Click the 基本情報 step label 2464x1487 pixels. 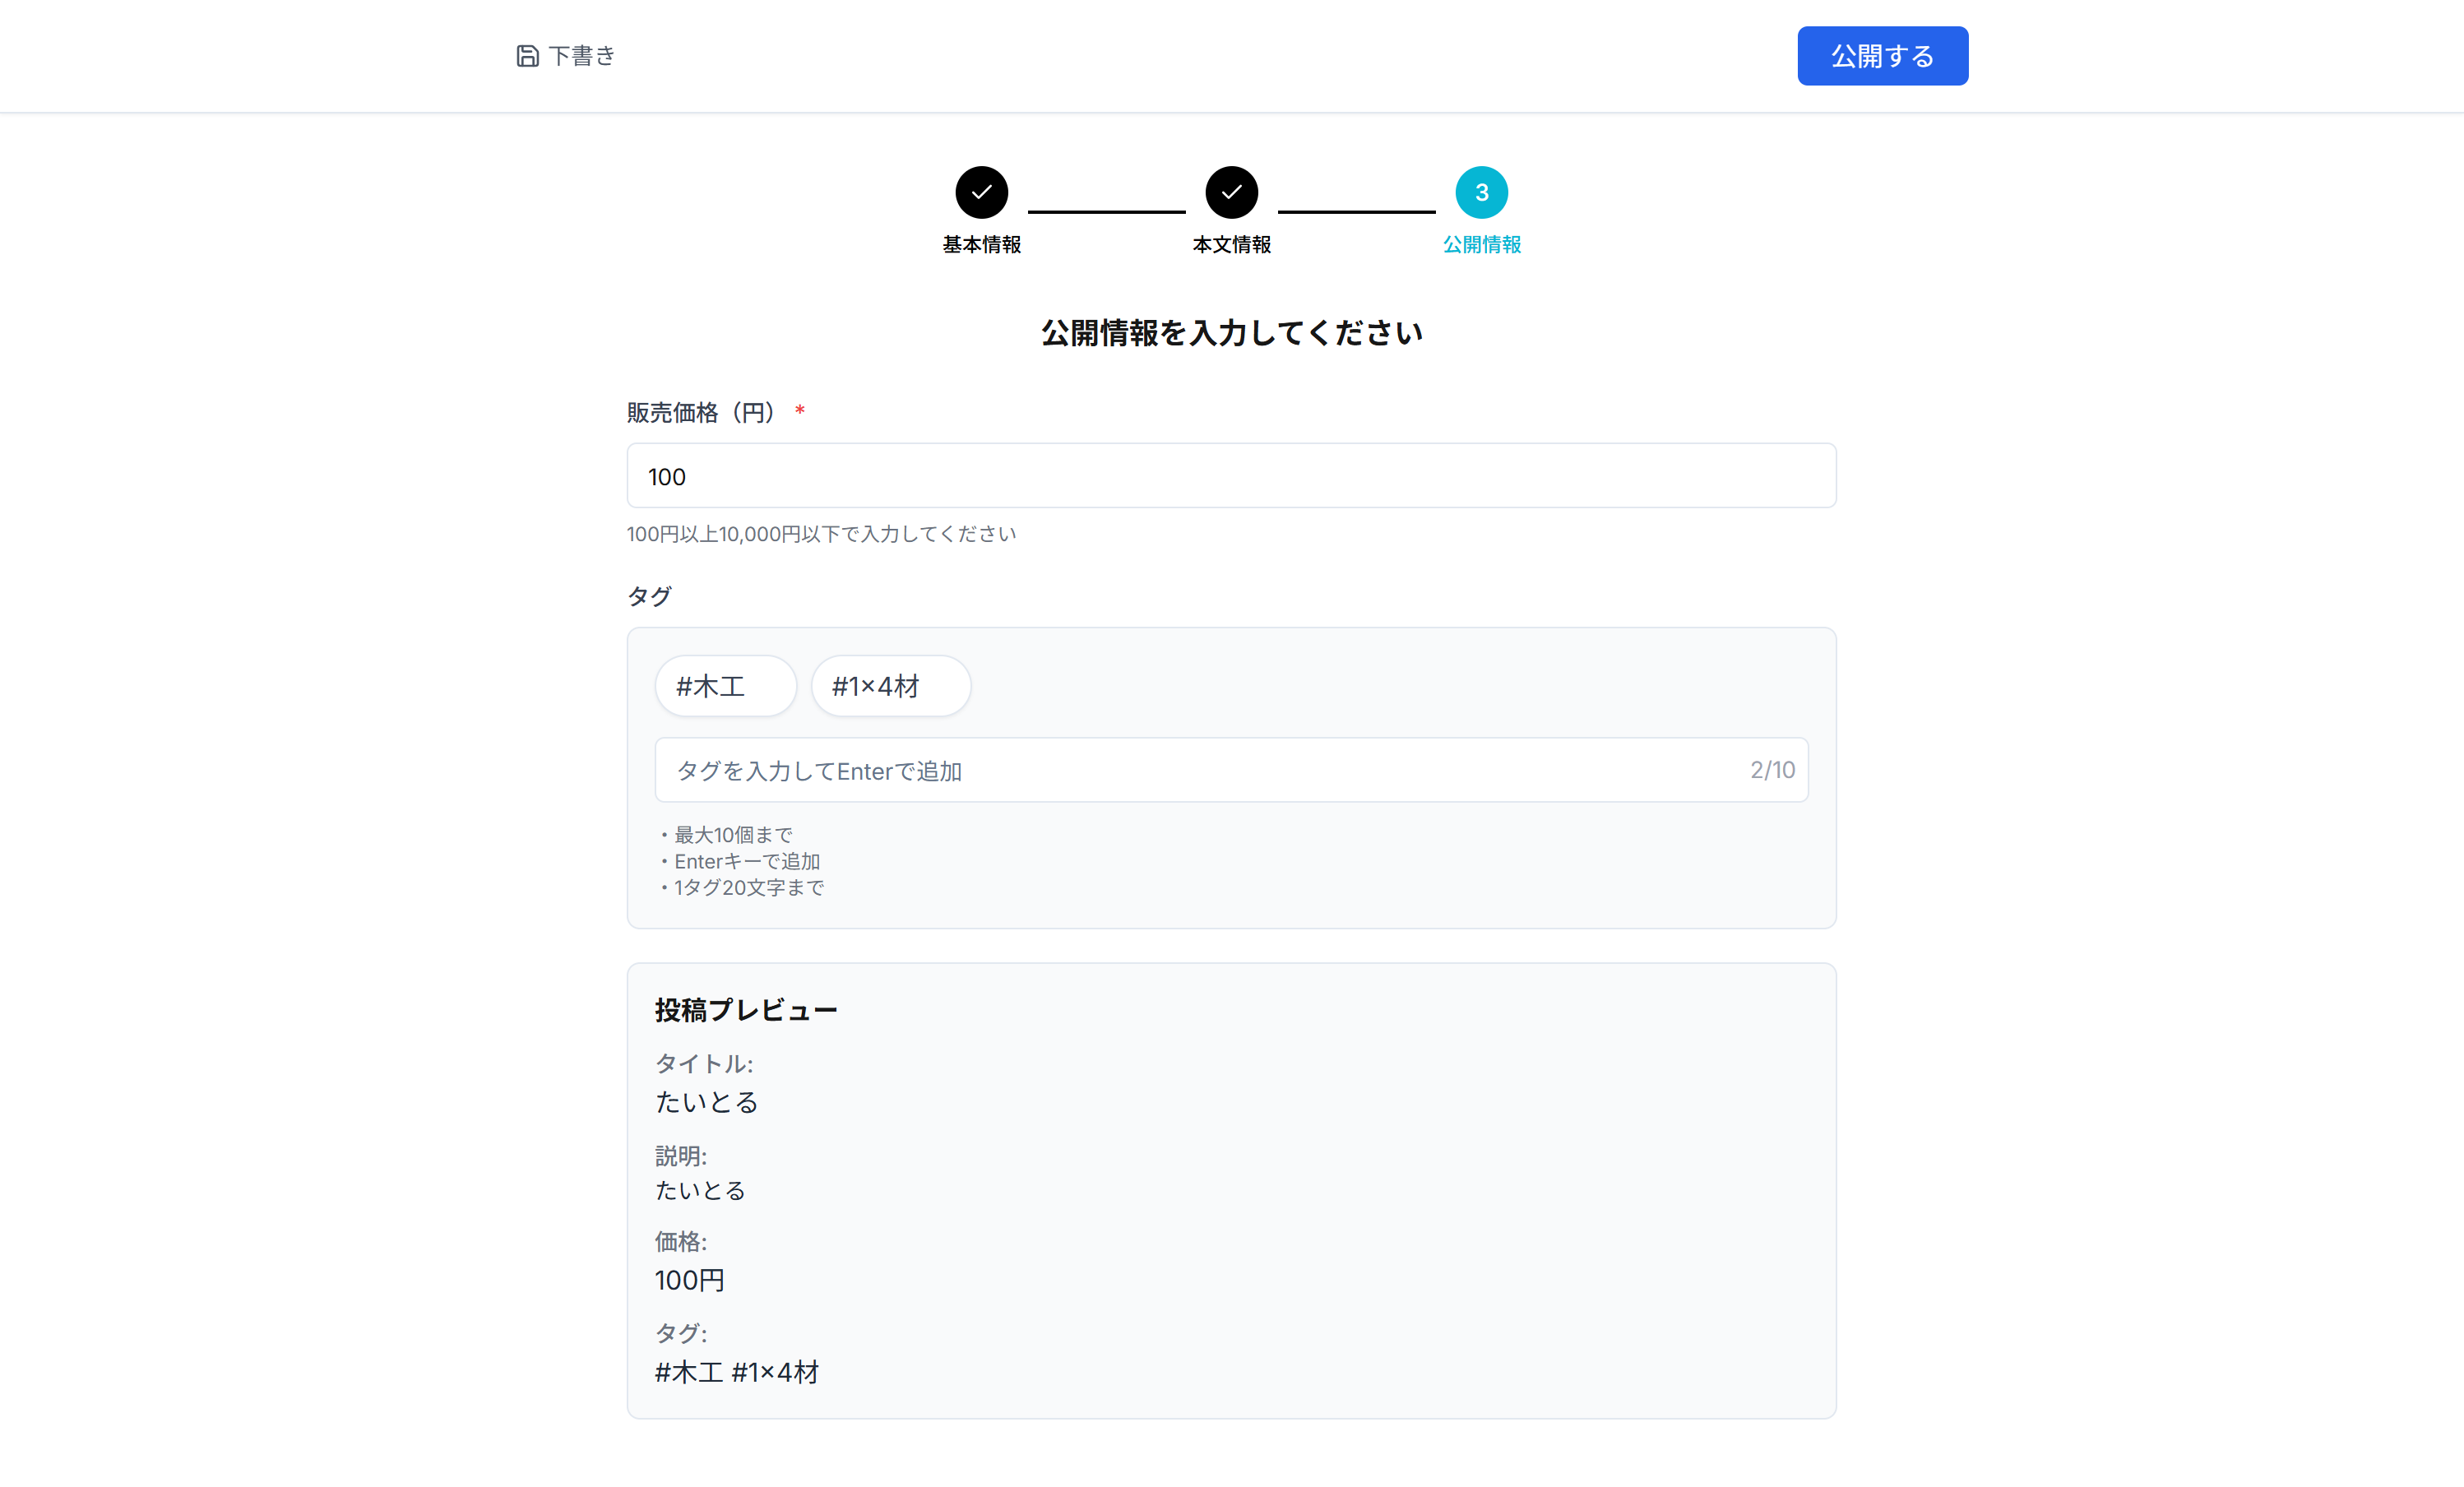coord(981,245)
